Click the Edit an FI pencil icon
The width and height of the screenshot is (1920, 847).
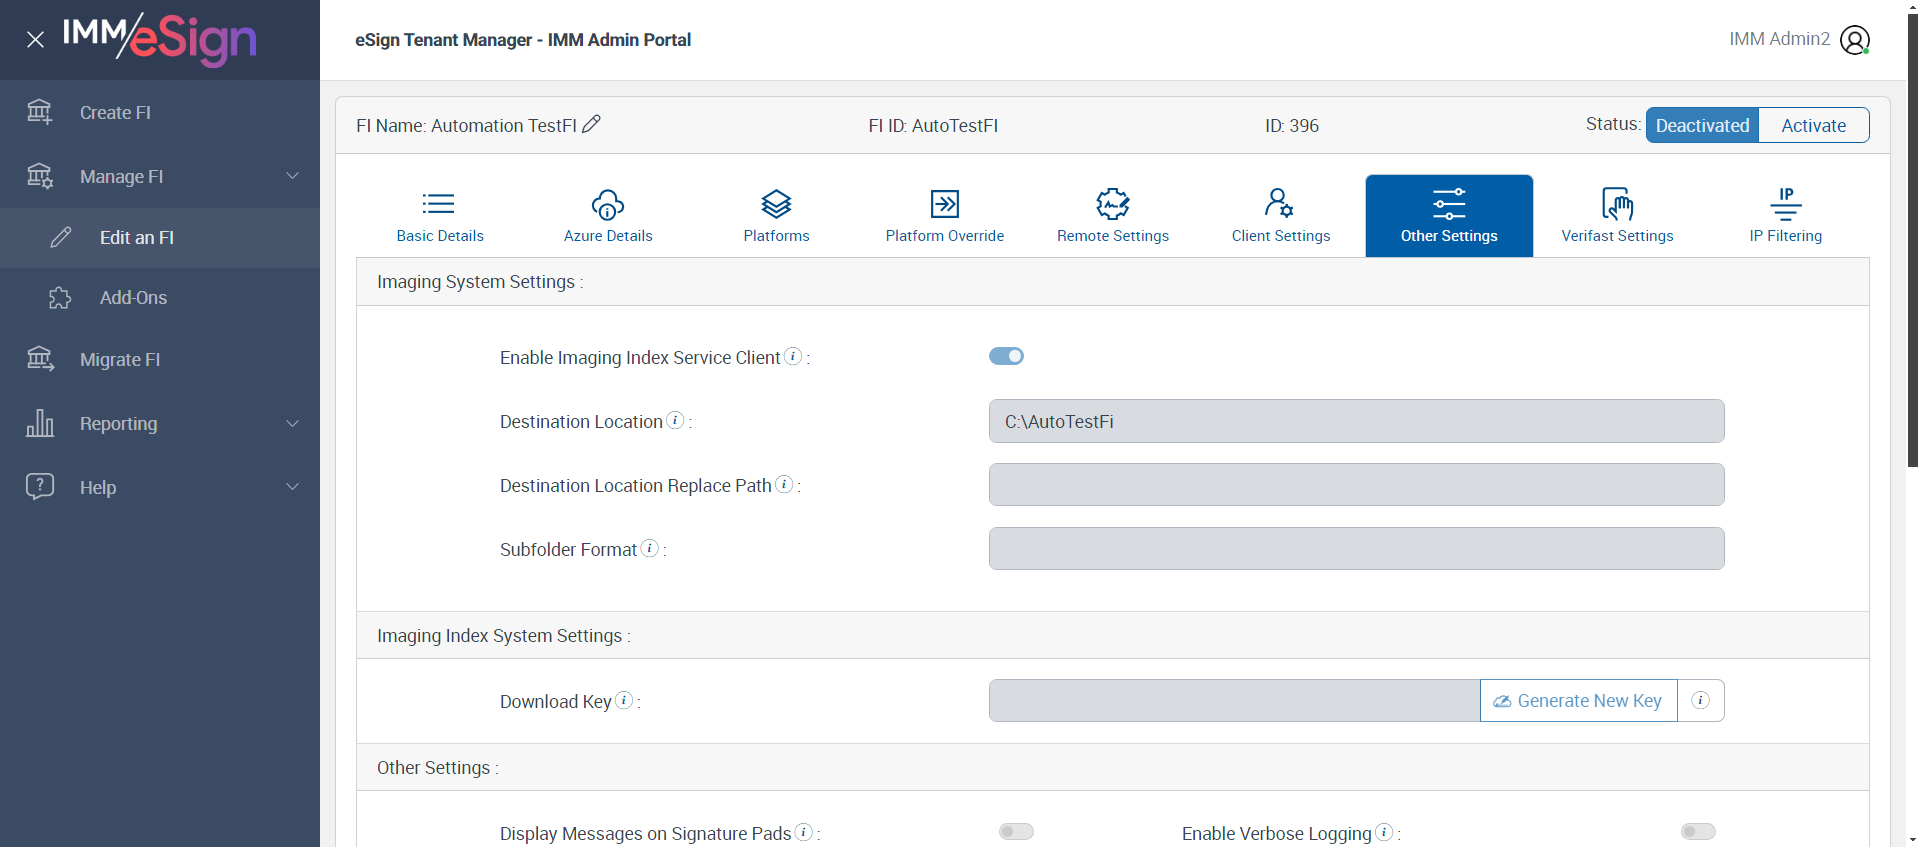click(x=61, y=237)
